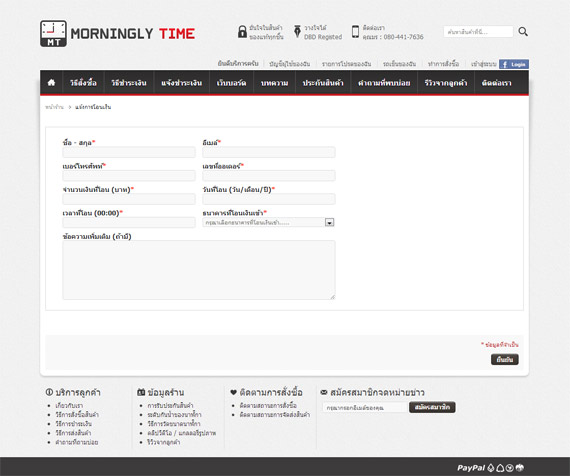Open วิธีสั่งซื้อ menu item
Image resolution: width=570 pixels, height=476 pixels.
[x=84, y=83]
